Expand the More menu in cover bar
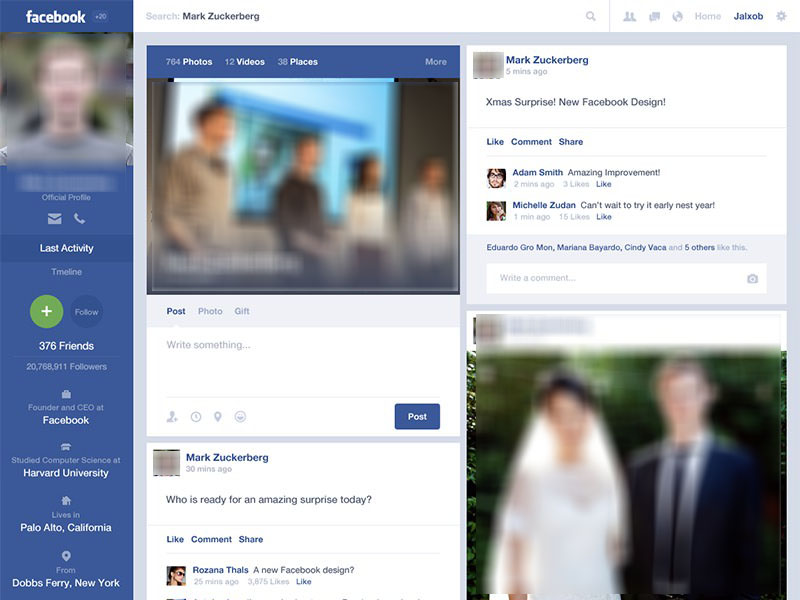The height and width of the screenshot is (600, 800). 436,62
